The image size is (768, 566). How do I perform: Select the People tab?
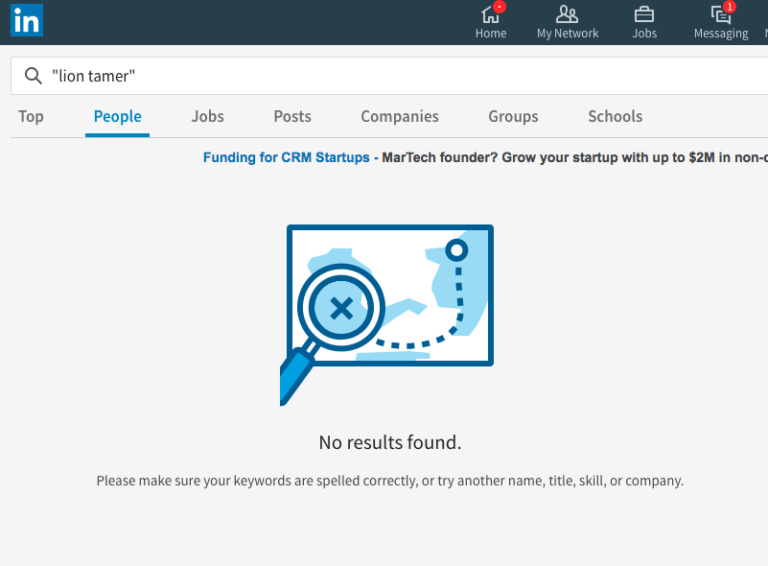pyautogui.click(x=118, y=117)
